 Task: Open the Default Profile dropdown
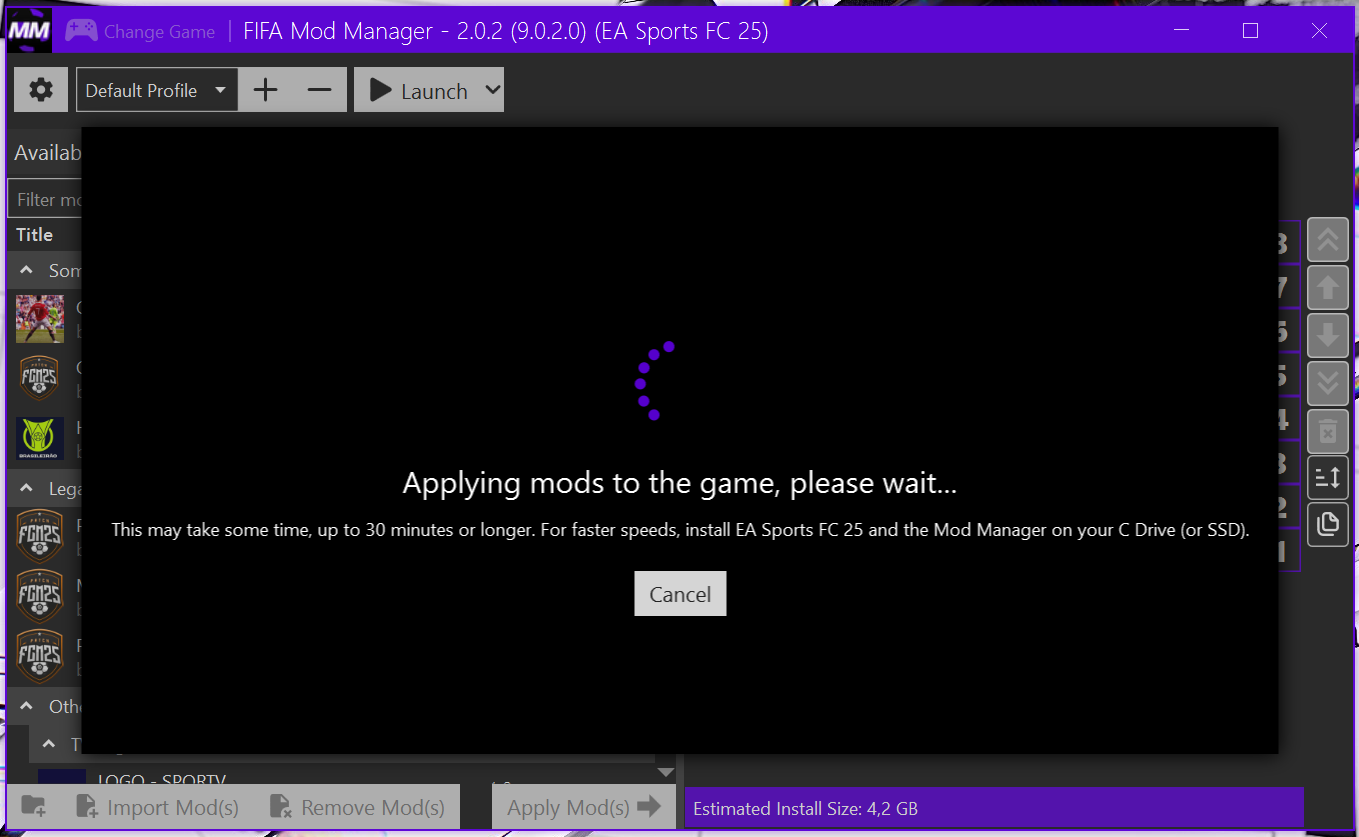point(157,90)
